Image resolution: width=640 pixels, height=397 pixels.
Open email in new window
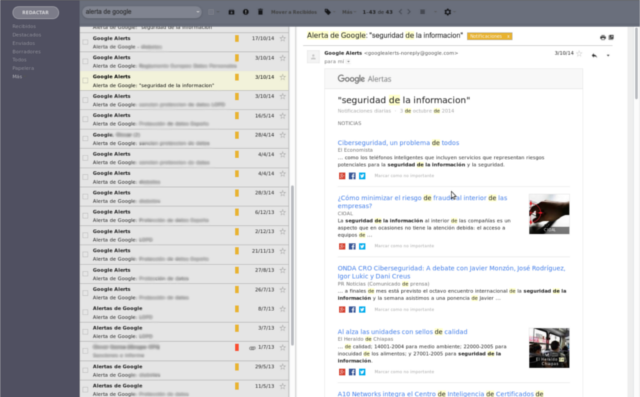611,38
